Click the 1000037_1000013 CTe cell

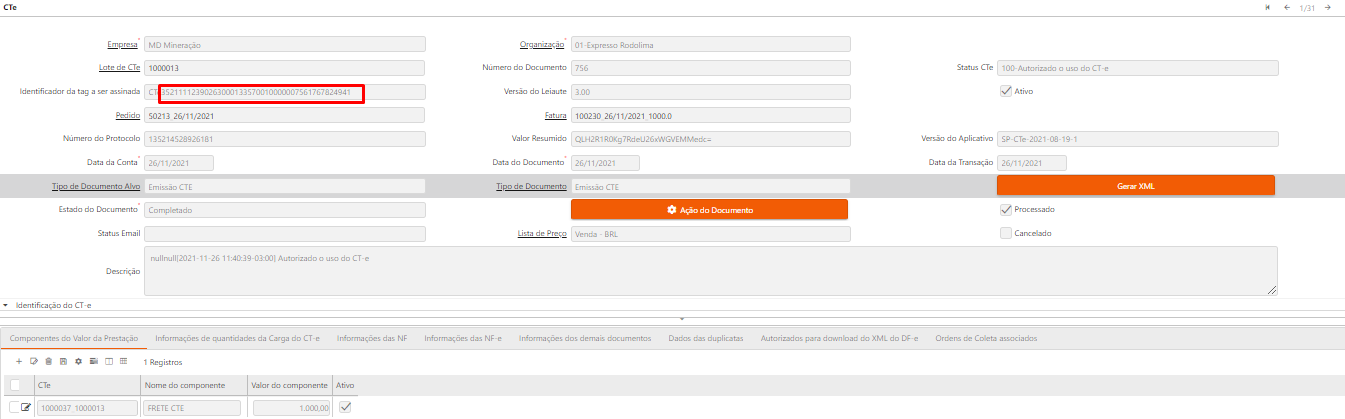coord(85,407)
